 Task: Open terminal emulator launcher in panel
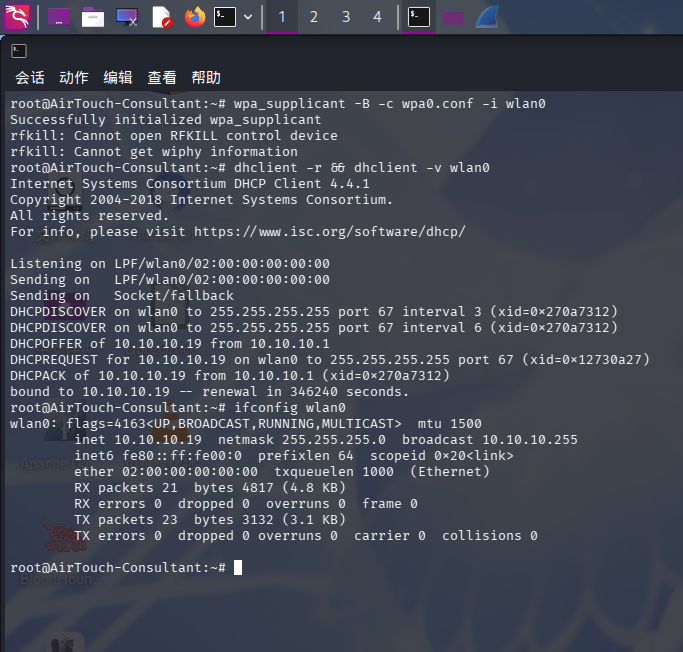coord(225,17)
